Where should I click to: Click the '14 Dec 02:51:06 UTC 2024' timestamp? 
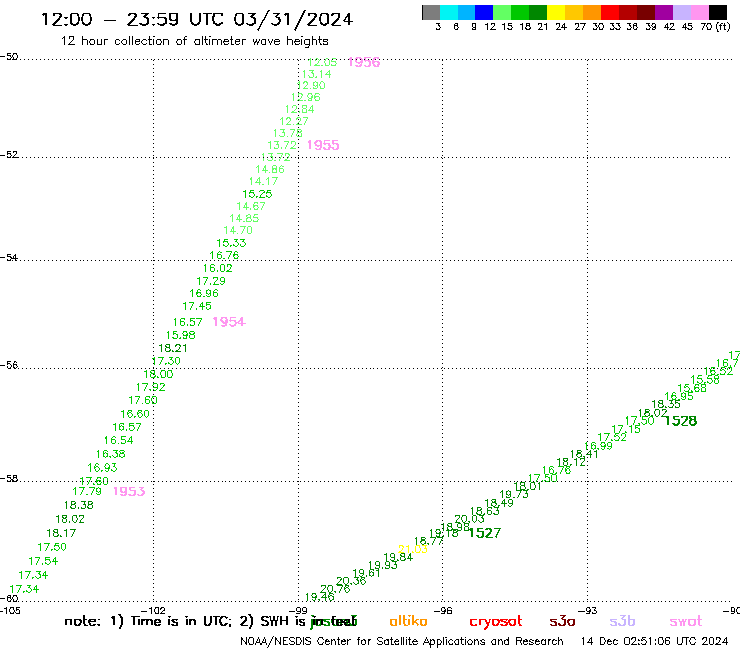click(654, 641)
